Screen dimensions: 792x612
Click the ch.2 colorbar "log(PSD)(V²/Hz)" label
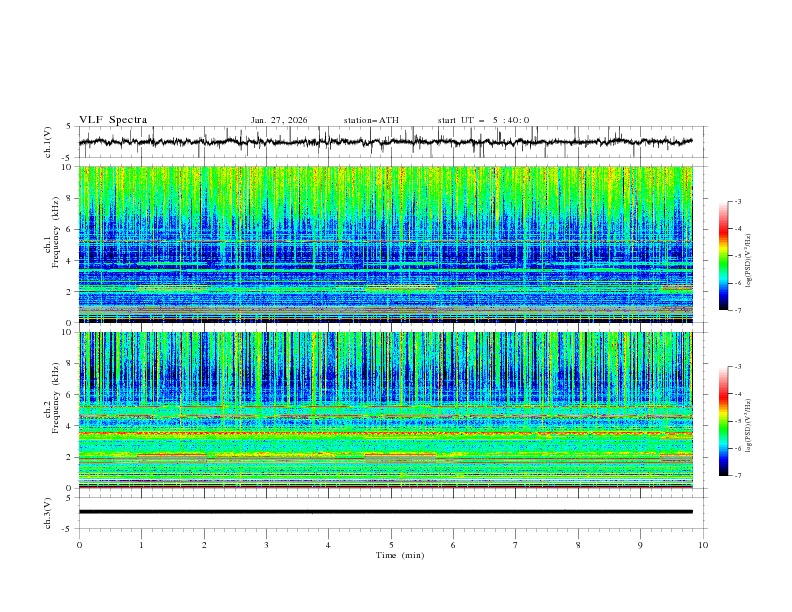coord(749,426)
